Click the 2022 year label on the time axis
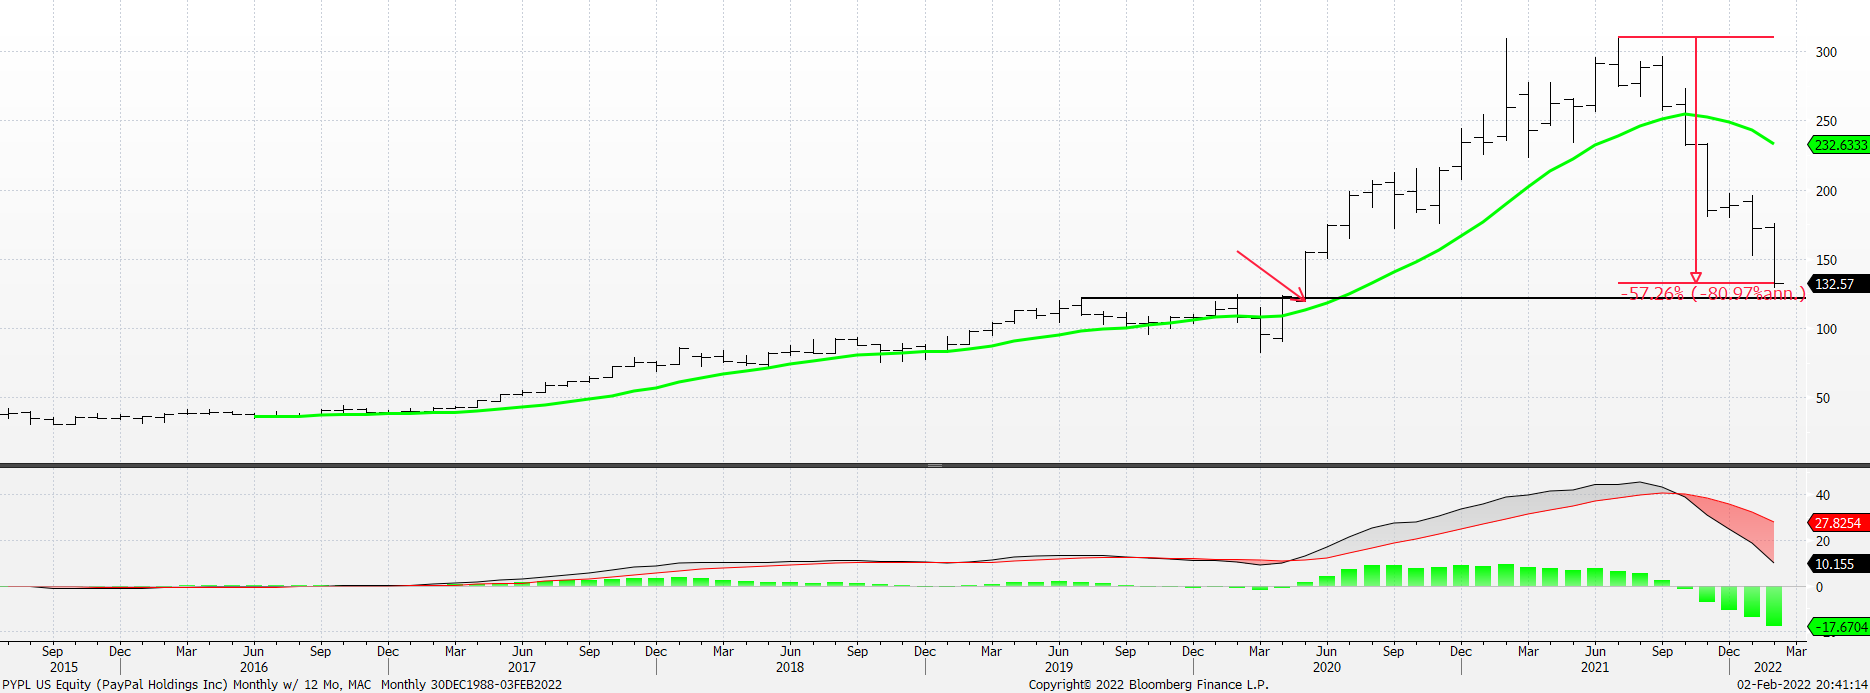This screenshot has width=1870, height=693. pos(1768,667)
